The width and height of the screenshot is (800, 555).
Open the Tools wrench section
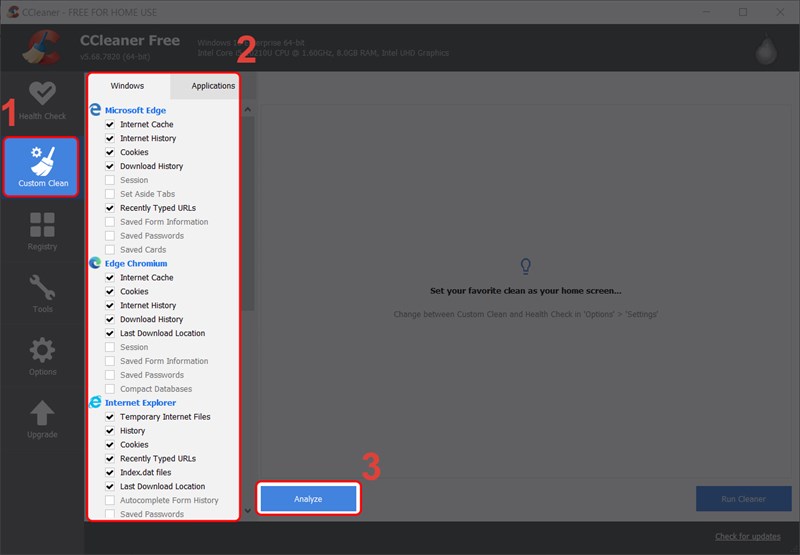click(x=43, y=293)
